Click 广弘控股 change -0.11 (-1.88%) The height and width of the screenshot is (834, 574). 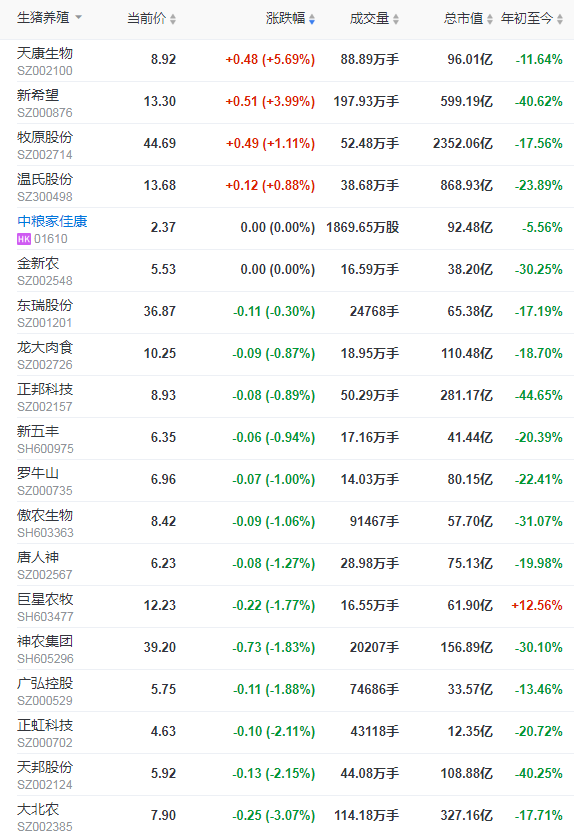pos(274,690)
